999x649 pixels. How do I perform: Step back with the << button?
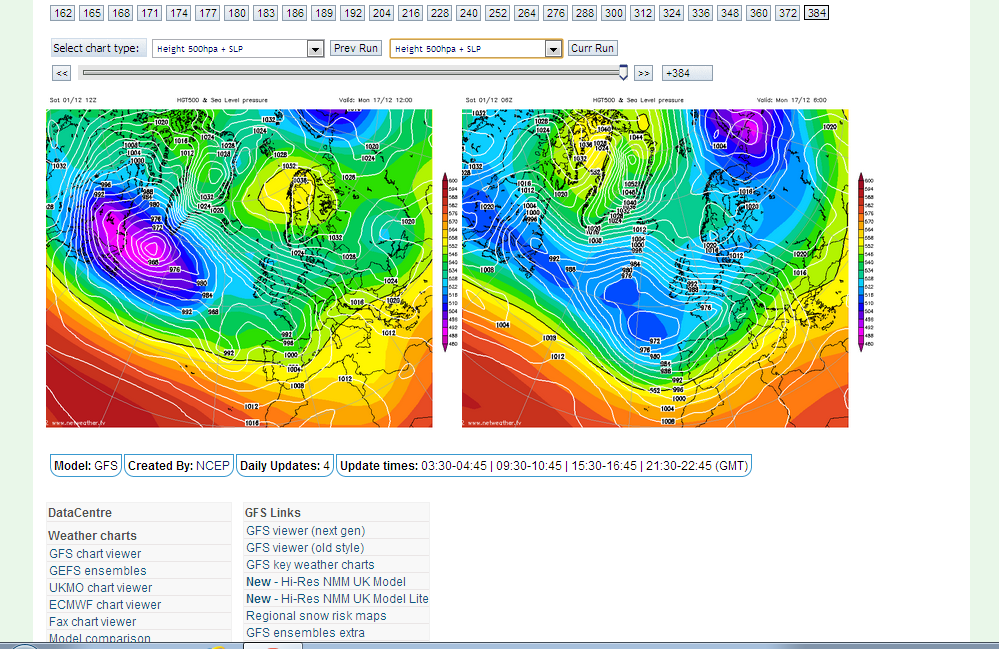62,73
